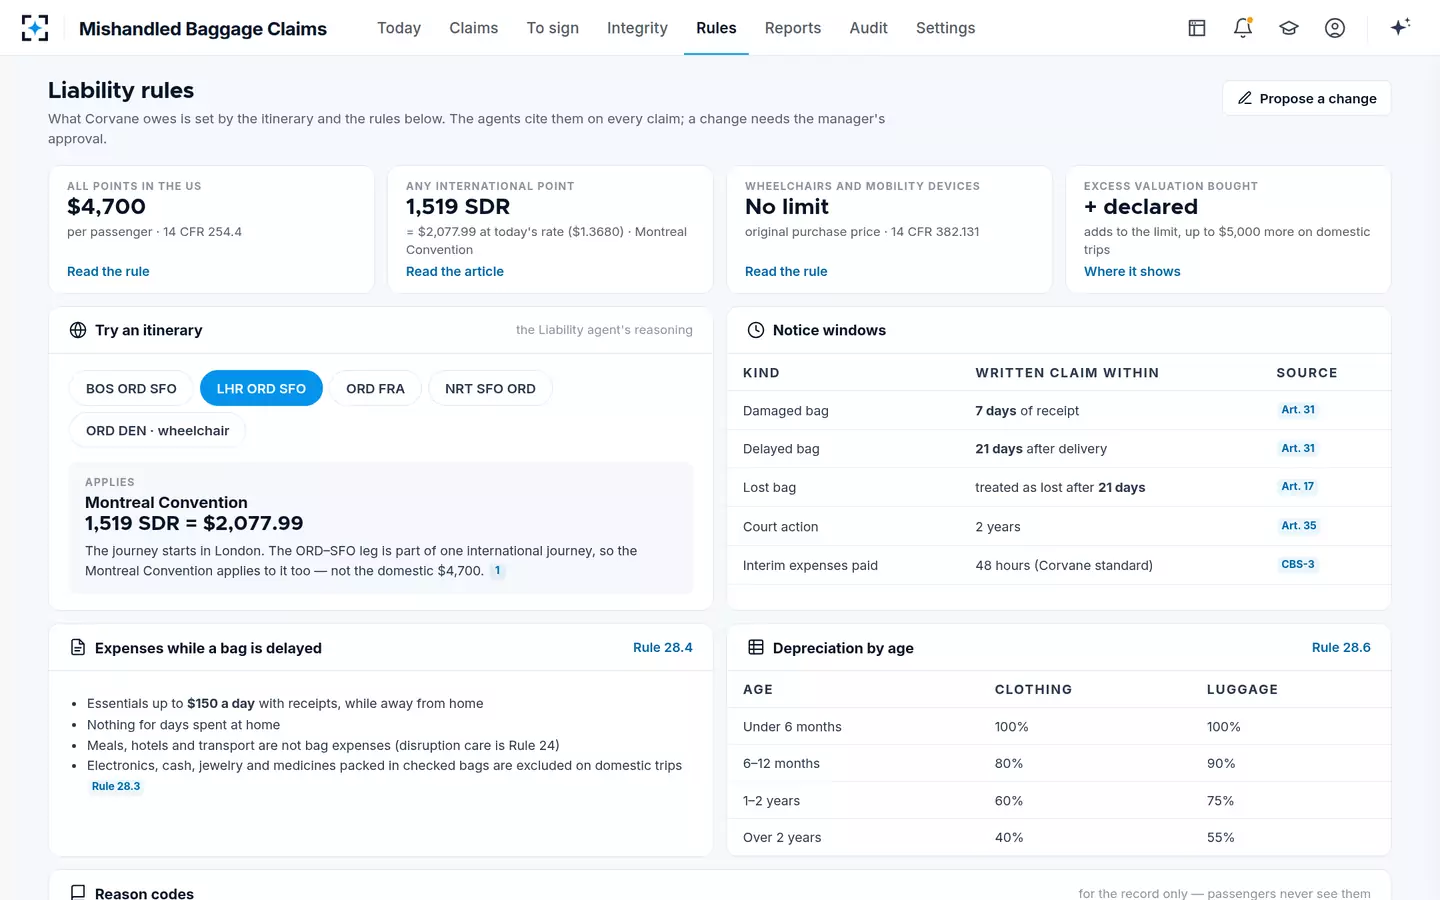Read the rule for wheelchairs No limit

point(786,271)
